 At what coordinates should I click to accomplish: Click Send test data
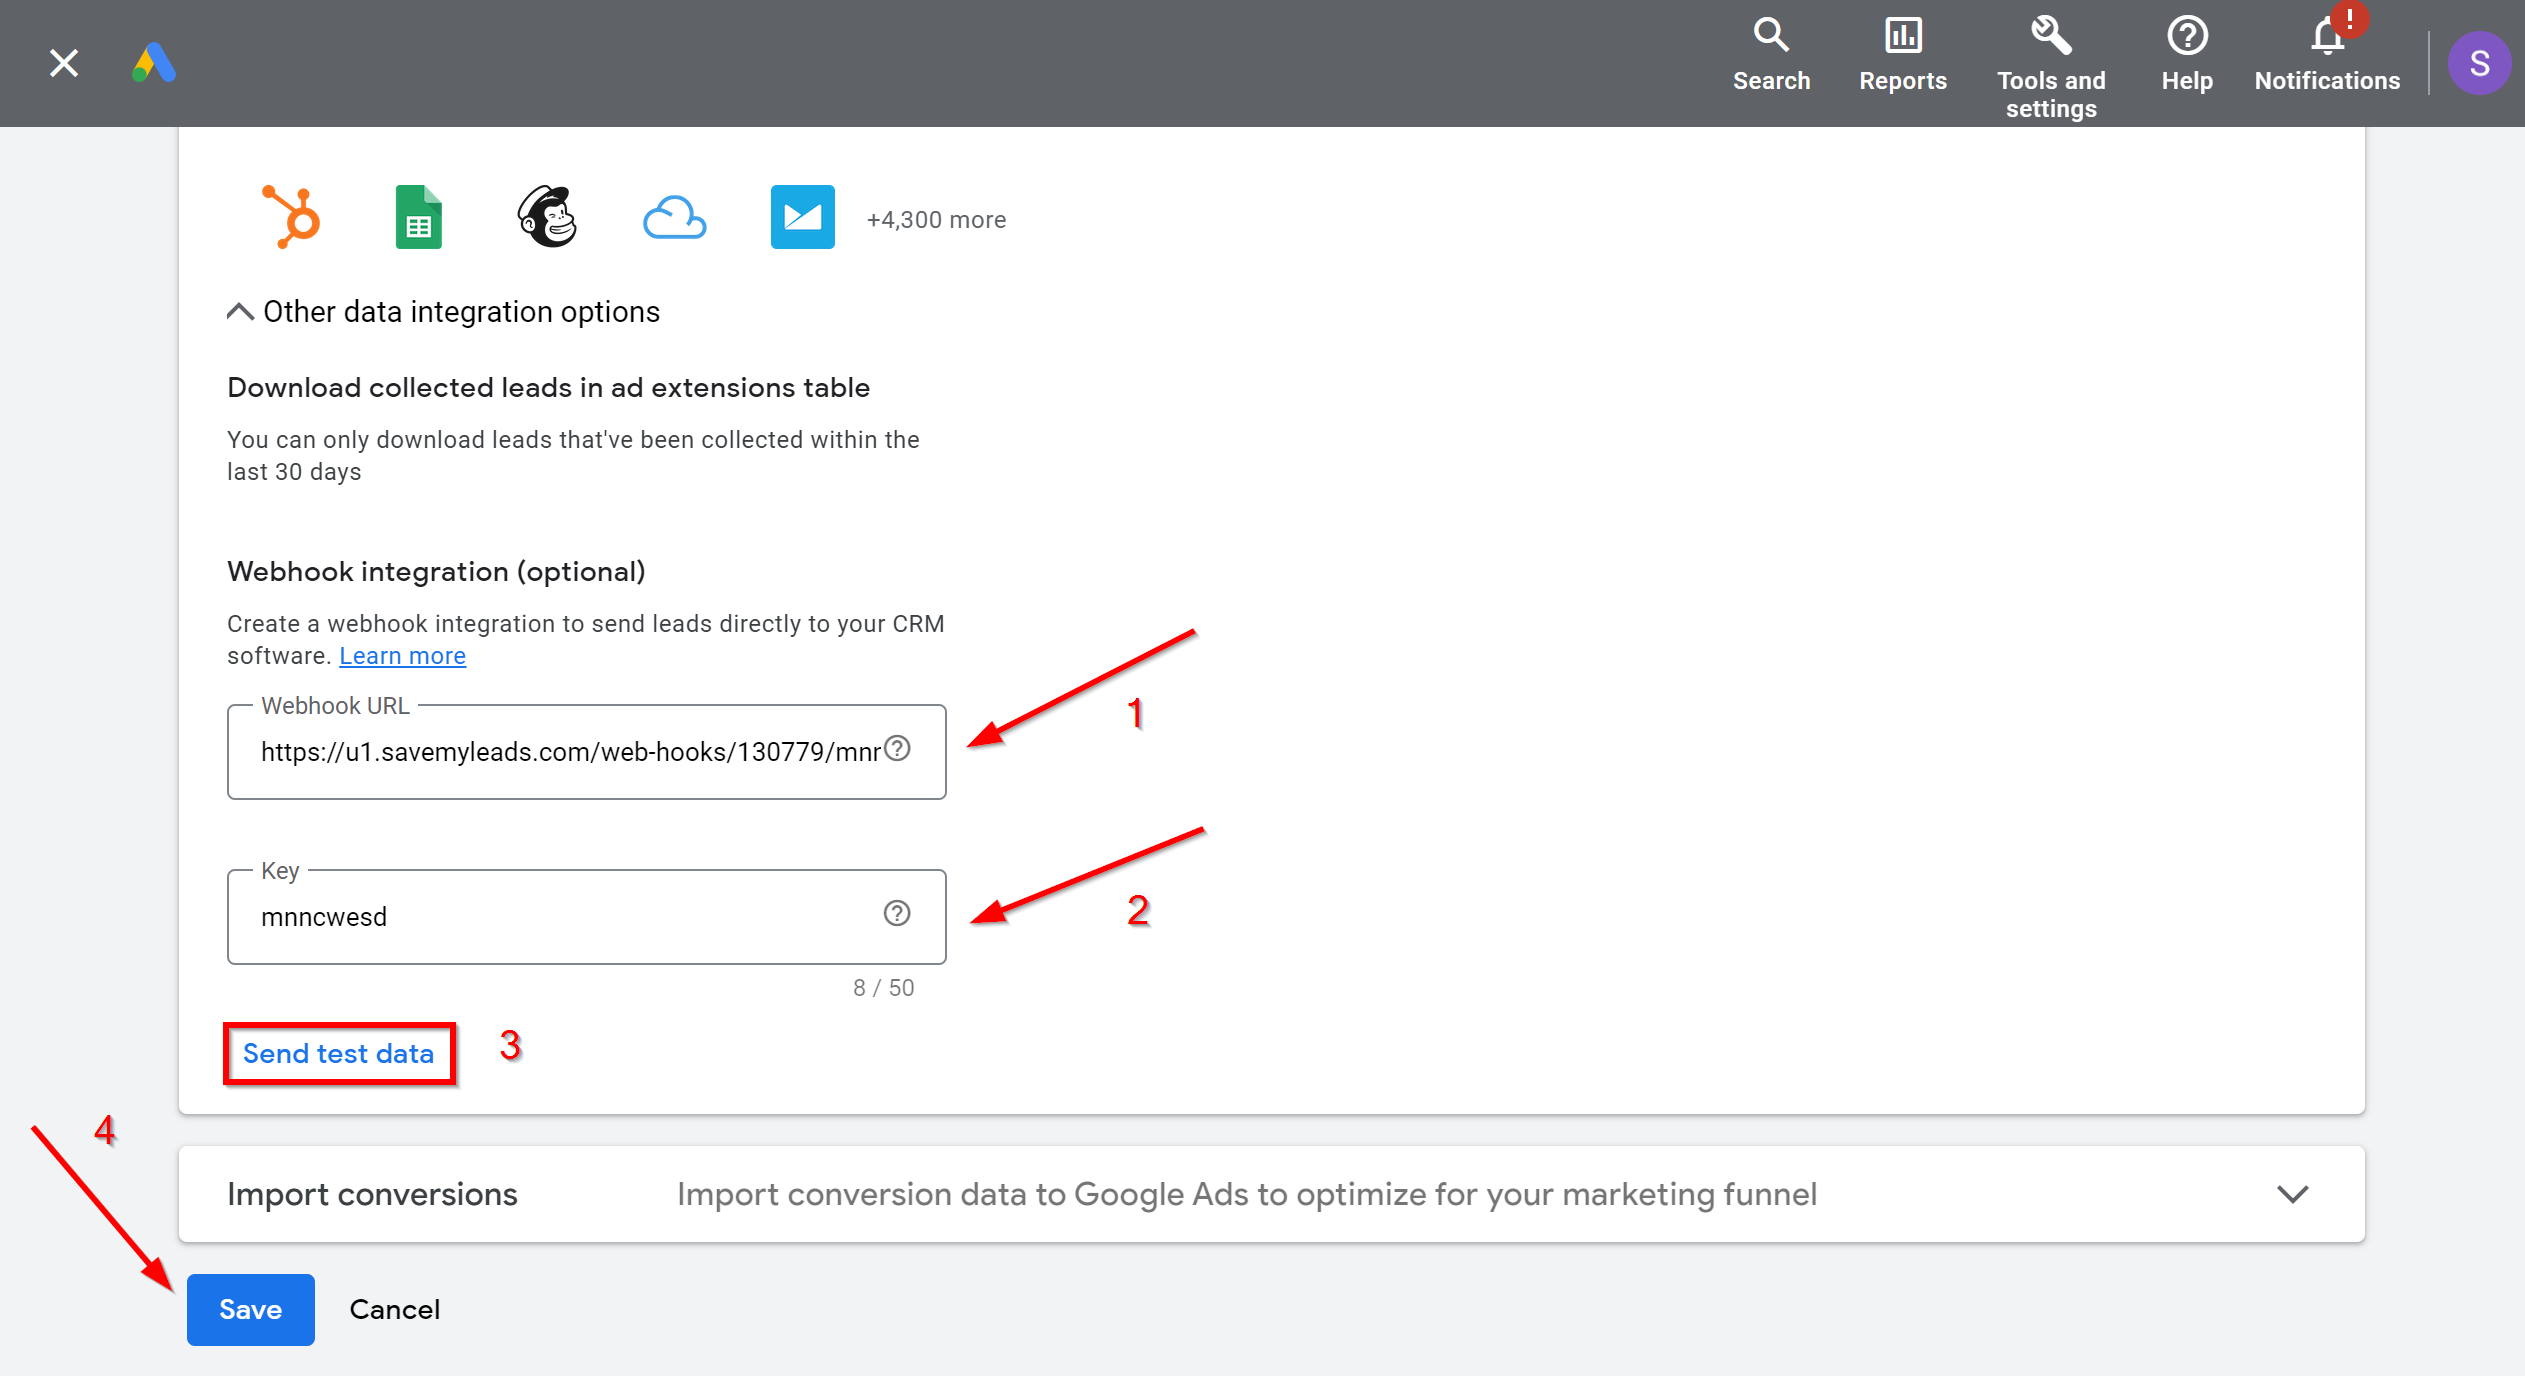[x=338, y=1054]
